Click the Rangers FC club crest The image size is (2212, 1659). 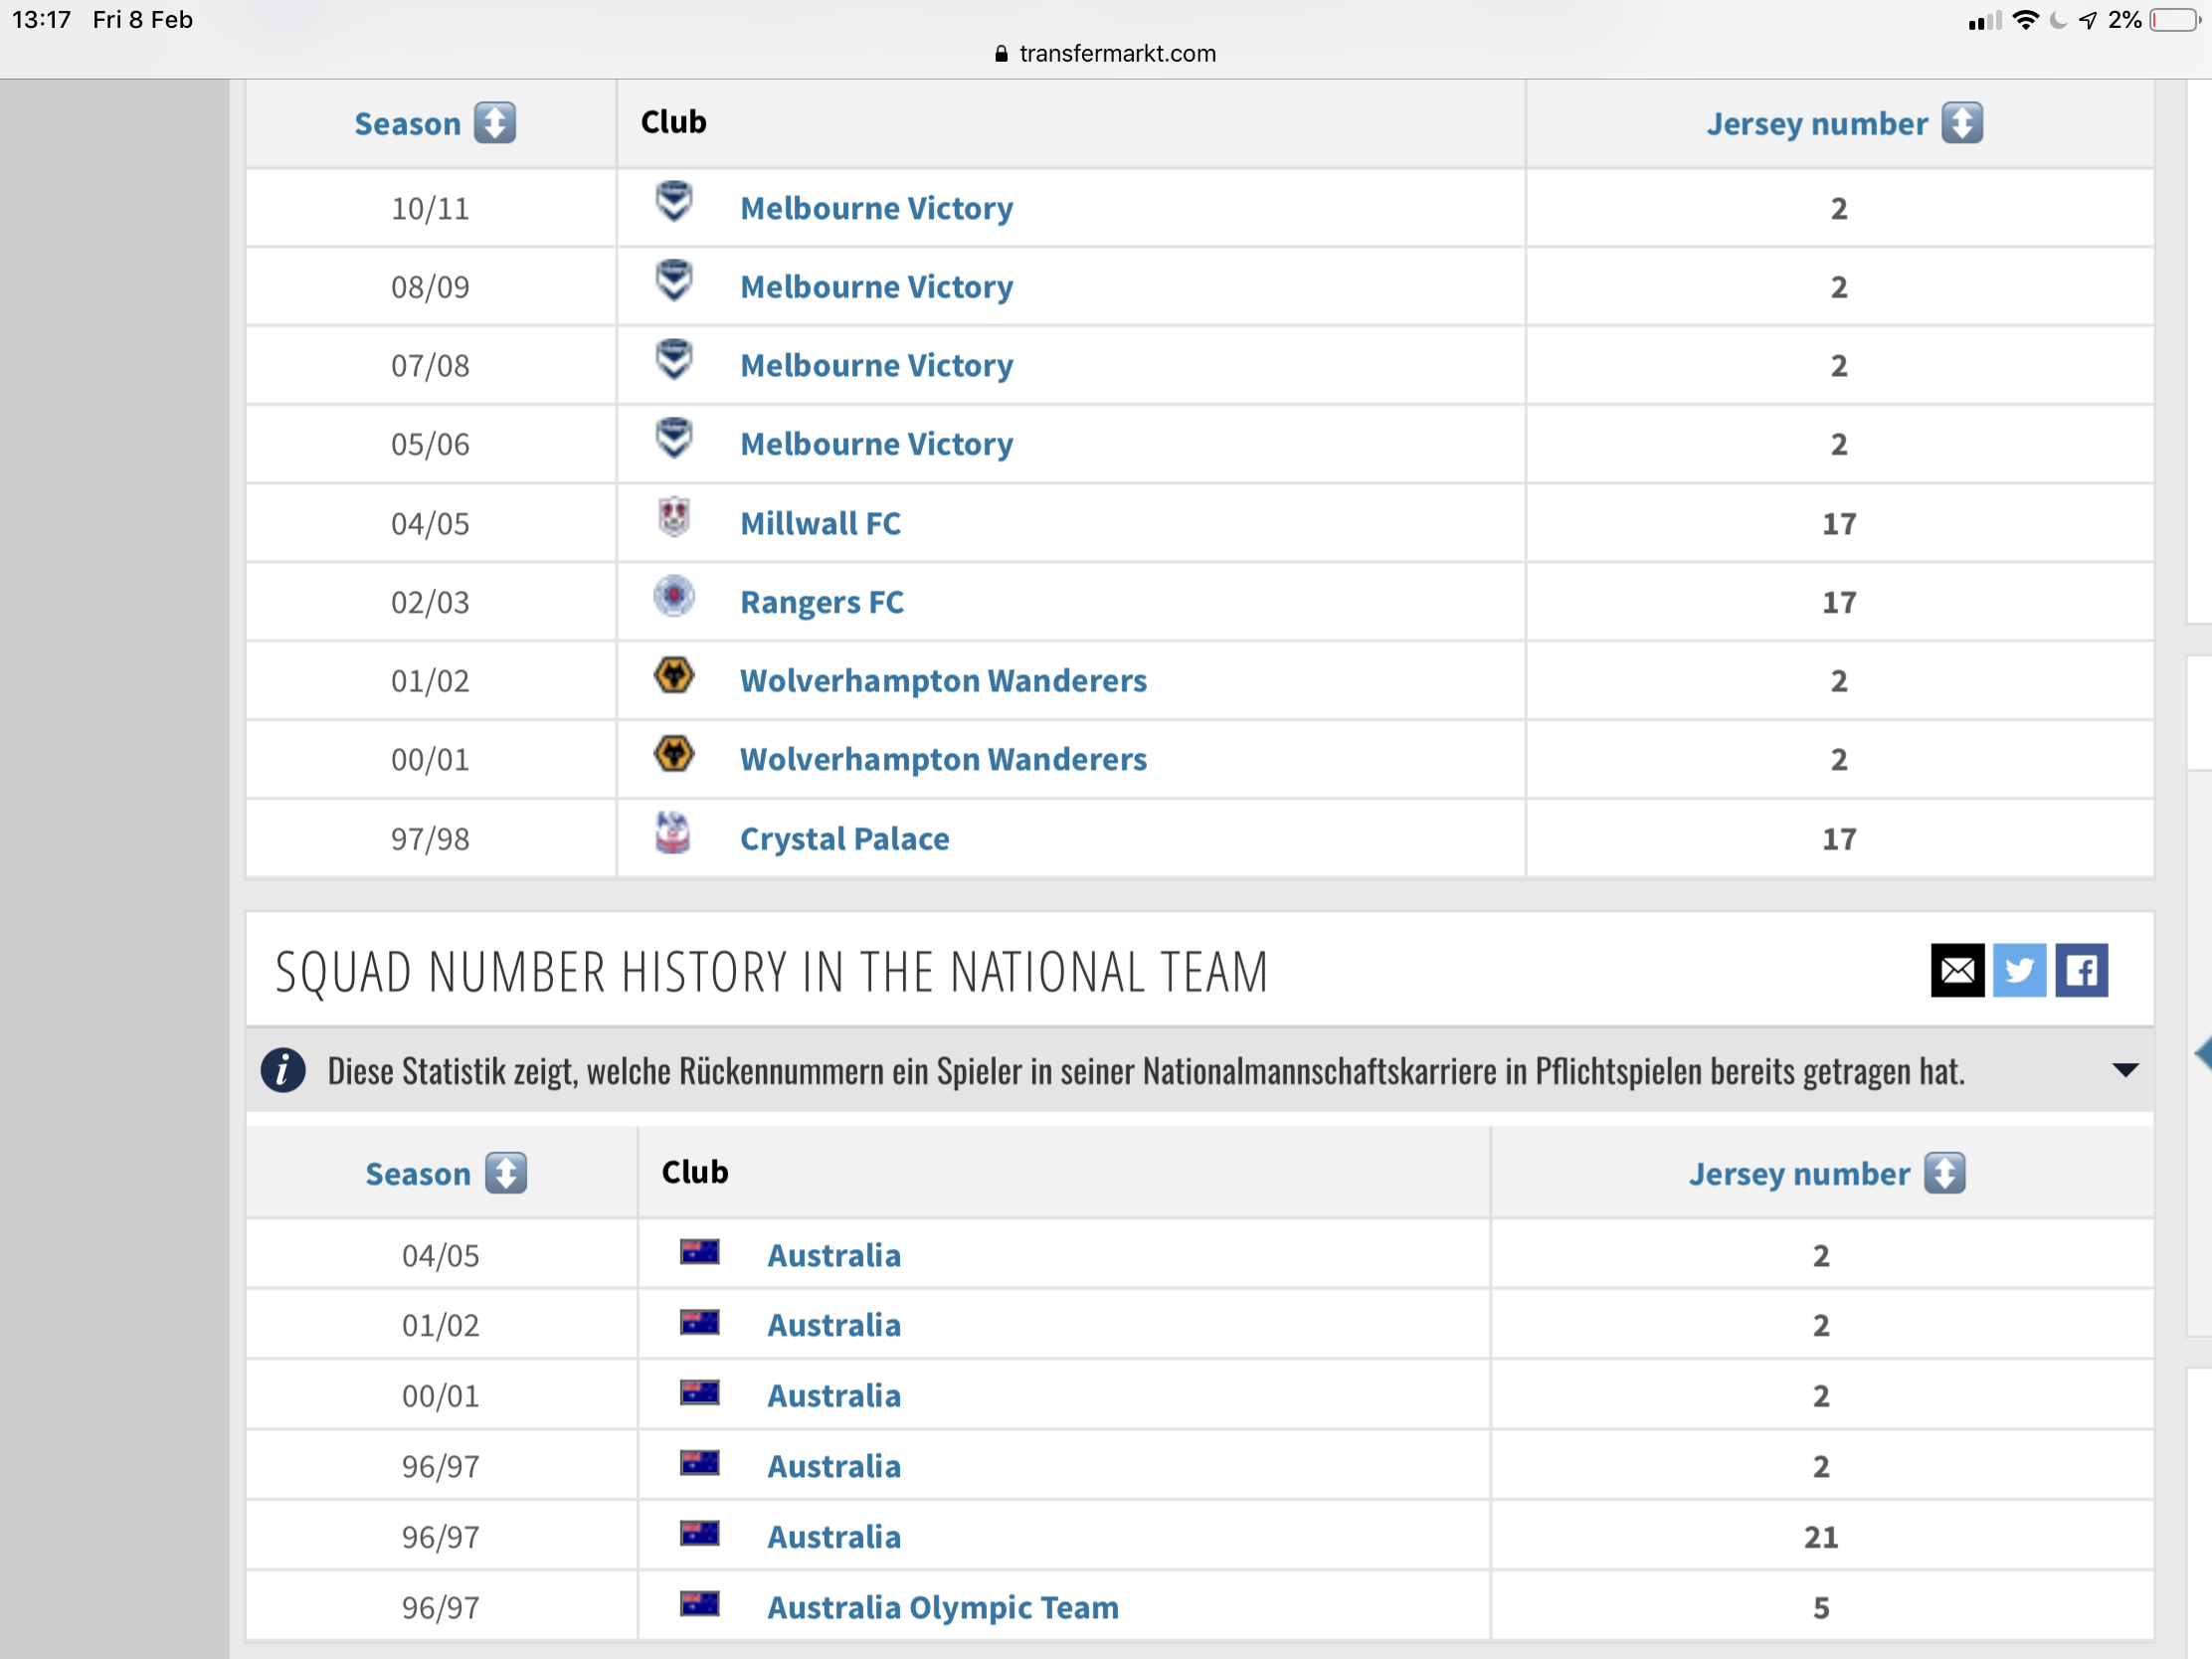coord(674,597)
